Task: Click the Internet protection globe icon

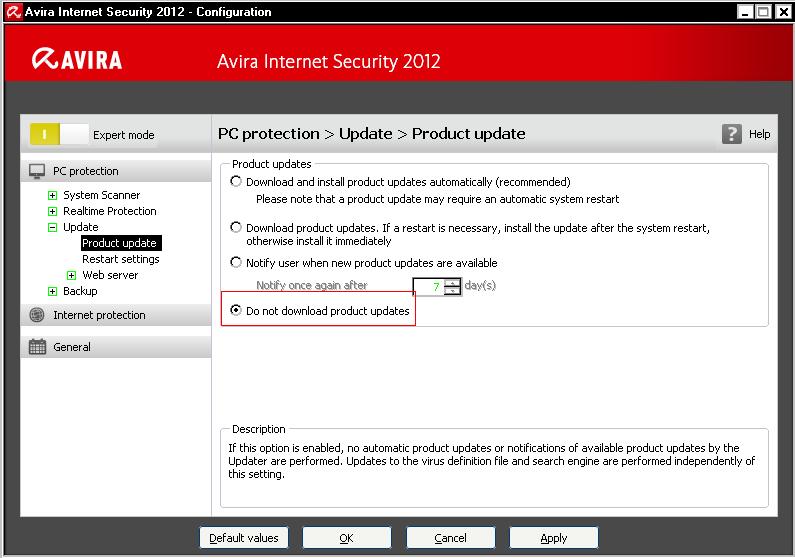Action: pos(37,315)
